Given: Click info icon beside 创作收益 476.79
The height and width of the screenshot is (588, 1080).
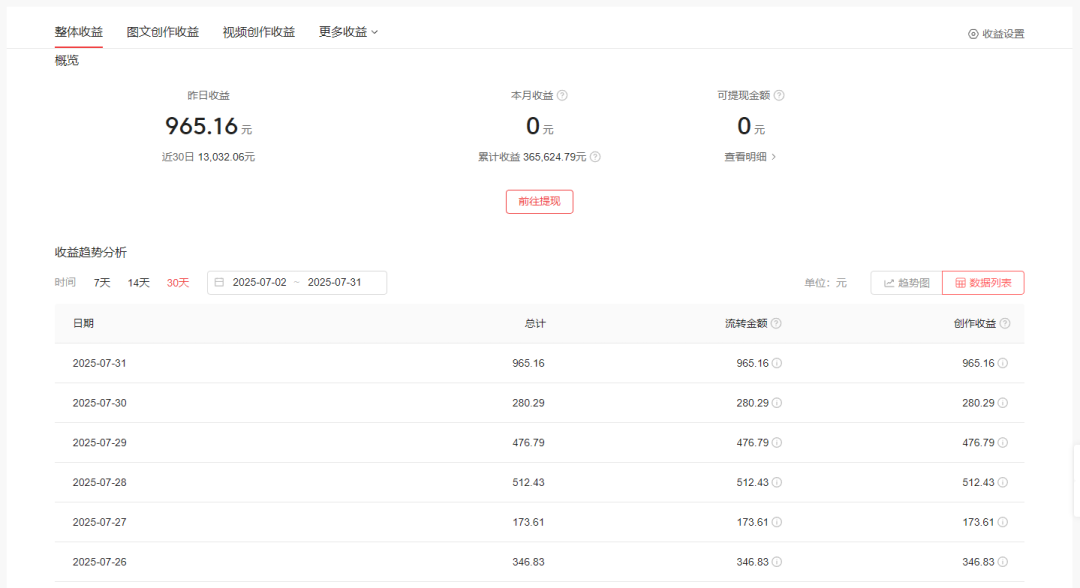Looking at the screenshot, I should click(x=1003, y=443).
